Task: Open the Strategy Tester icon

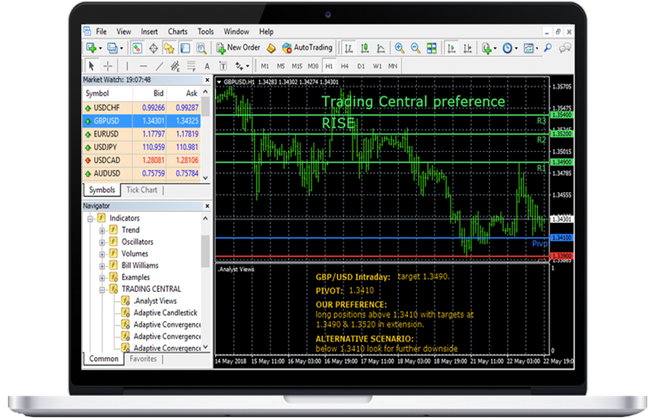Action: (201, 48)
